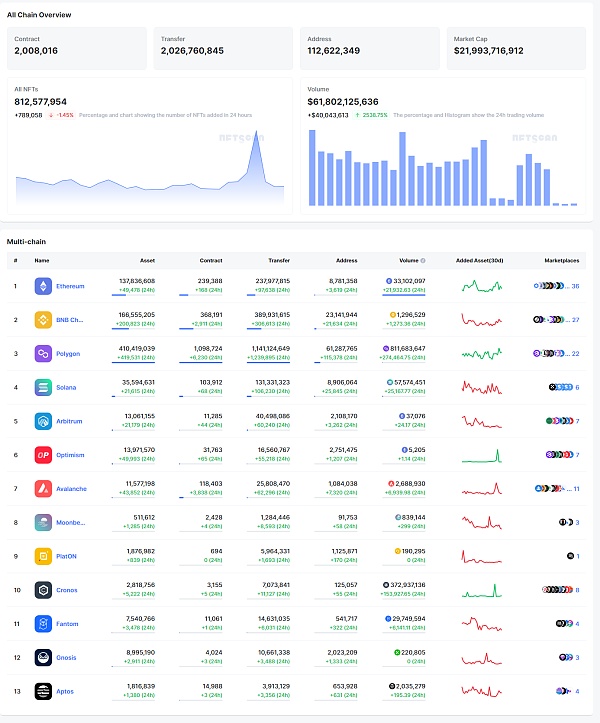Click the Fantom chain logo icon
Image resolution: width=600 pixels, height=723 pixels.
(x=43, y=624)
